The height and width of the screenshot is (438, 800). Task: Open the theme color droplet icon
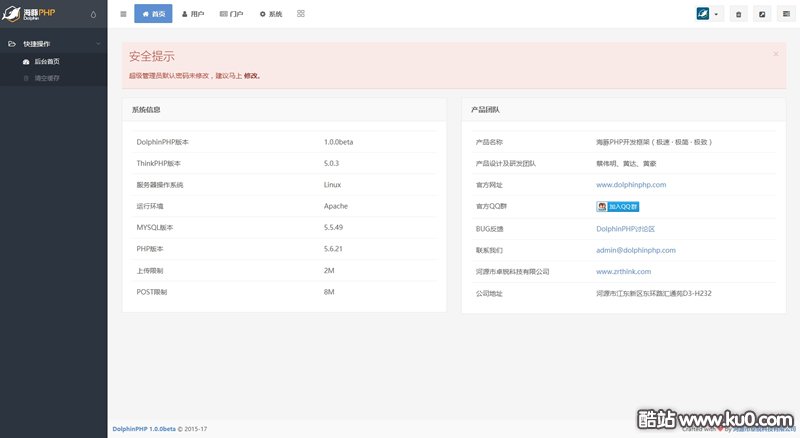(x=93, y=14)
